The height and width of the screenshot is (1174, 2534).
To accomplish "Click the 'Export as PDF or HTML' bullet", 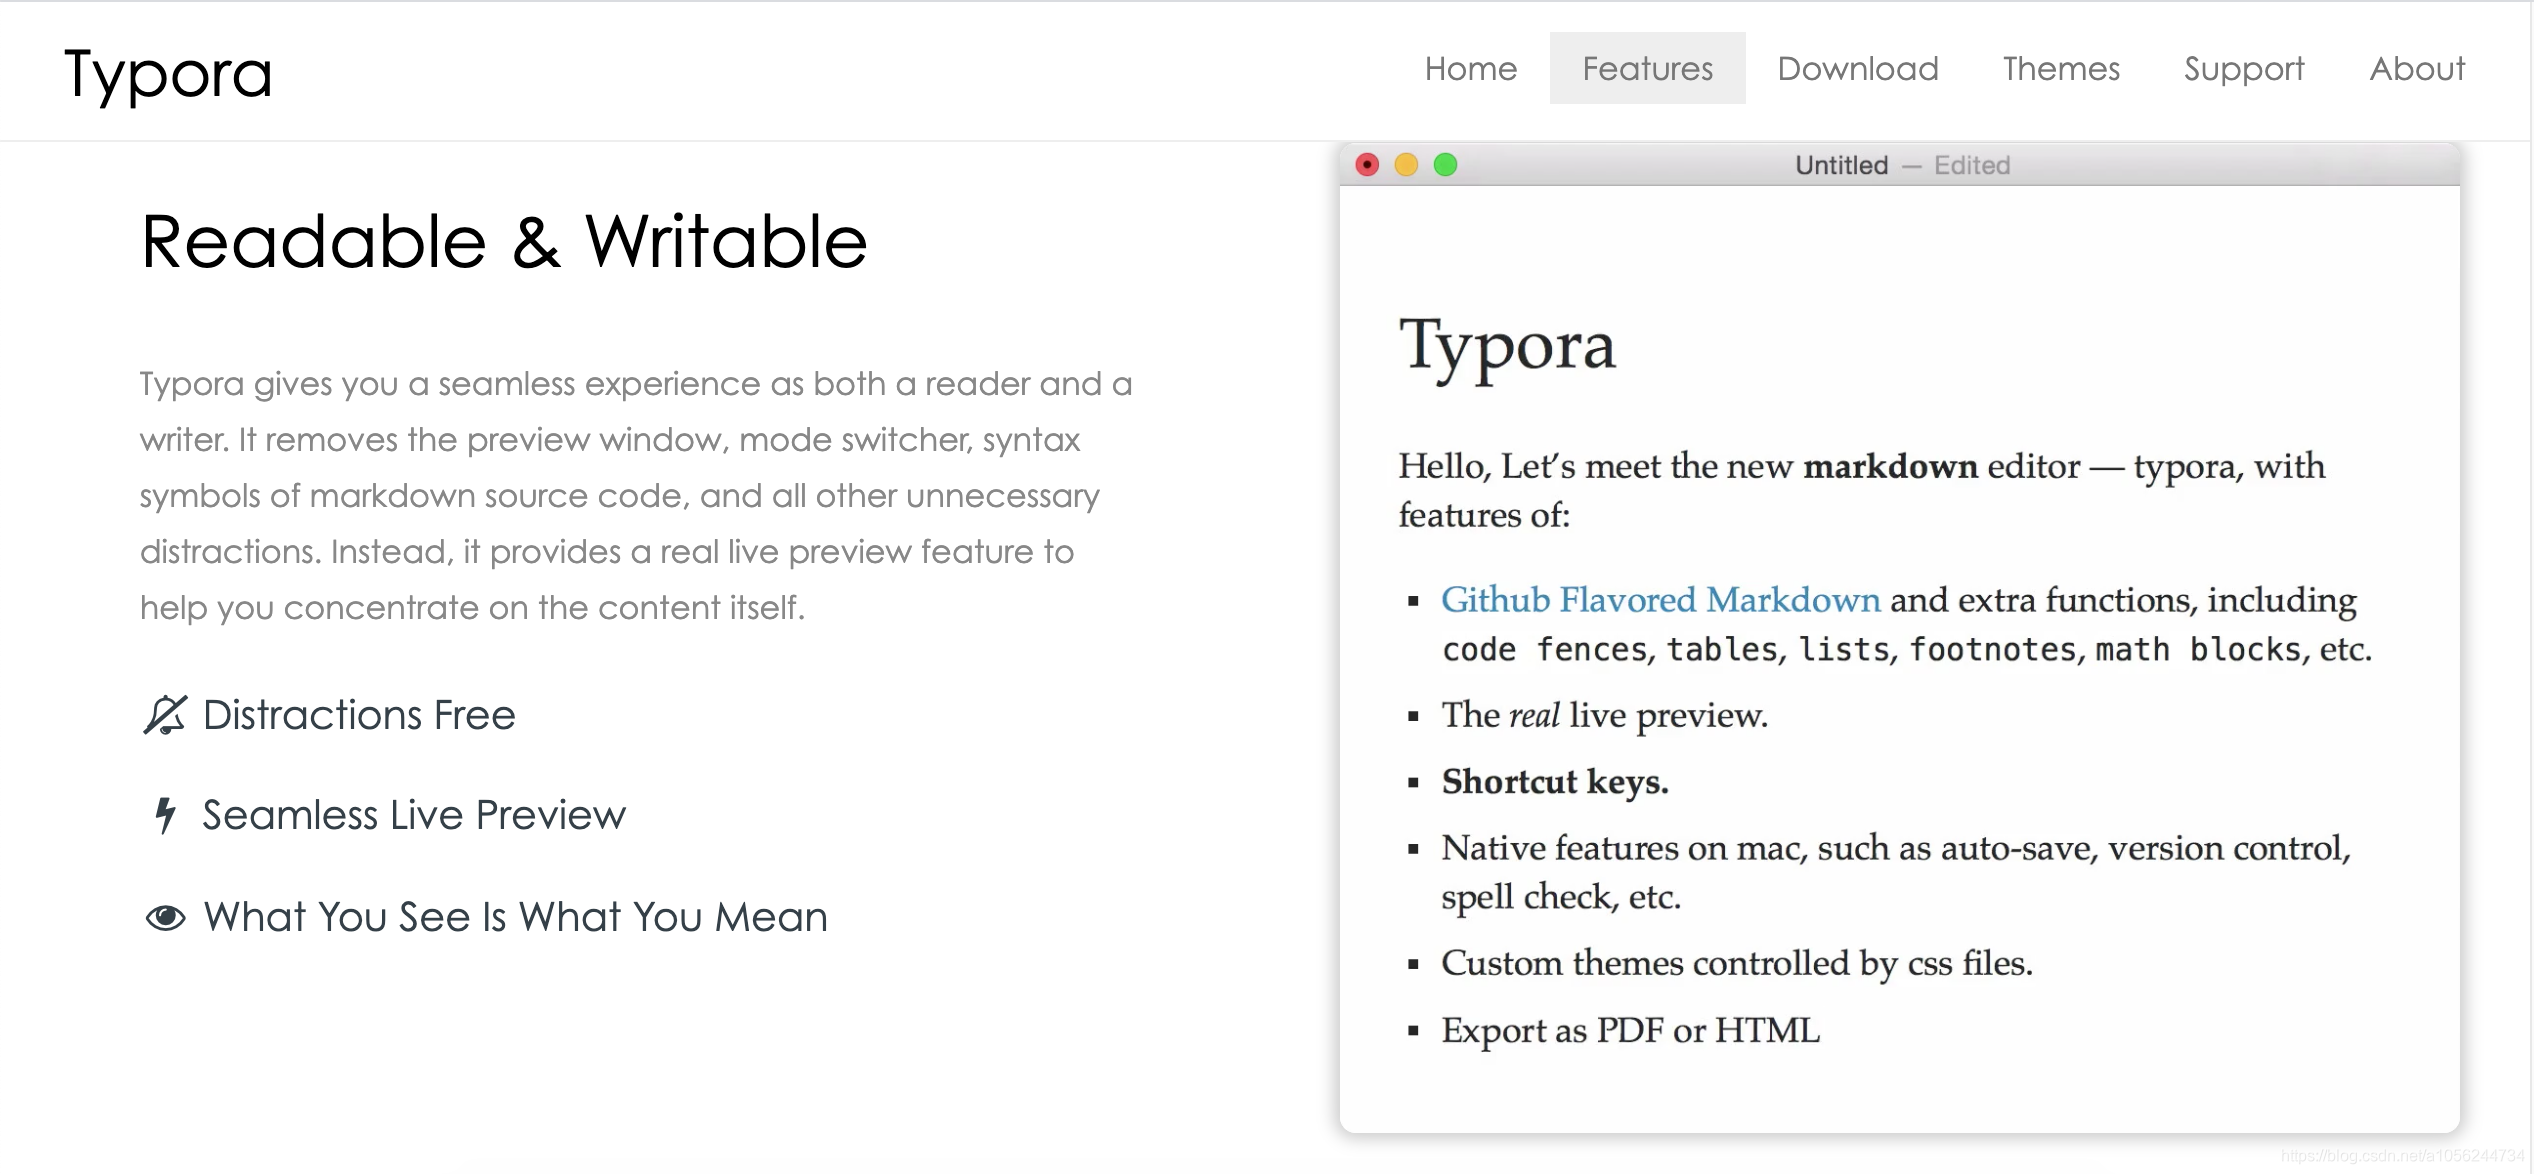I will (x=1630, y=1030).
